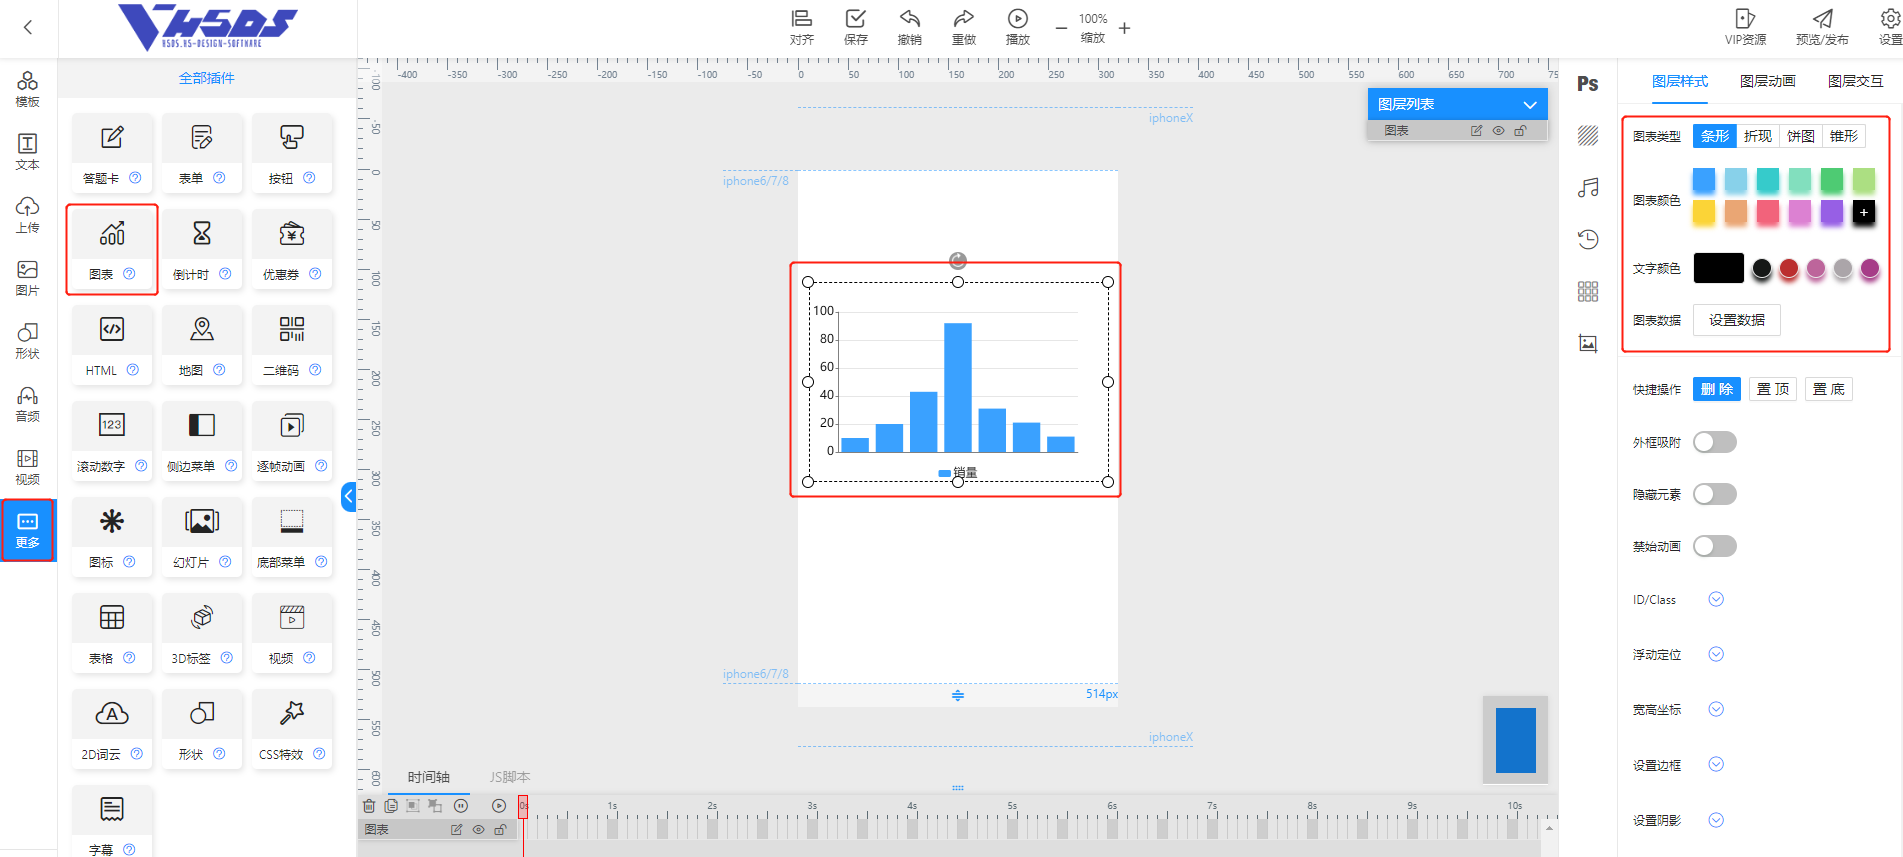This screenshot has width=1903, height=857.
Task: Toggle the 外框吸附 switch
Action: [1715, 442]
